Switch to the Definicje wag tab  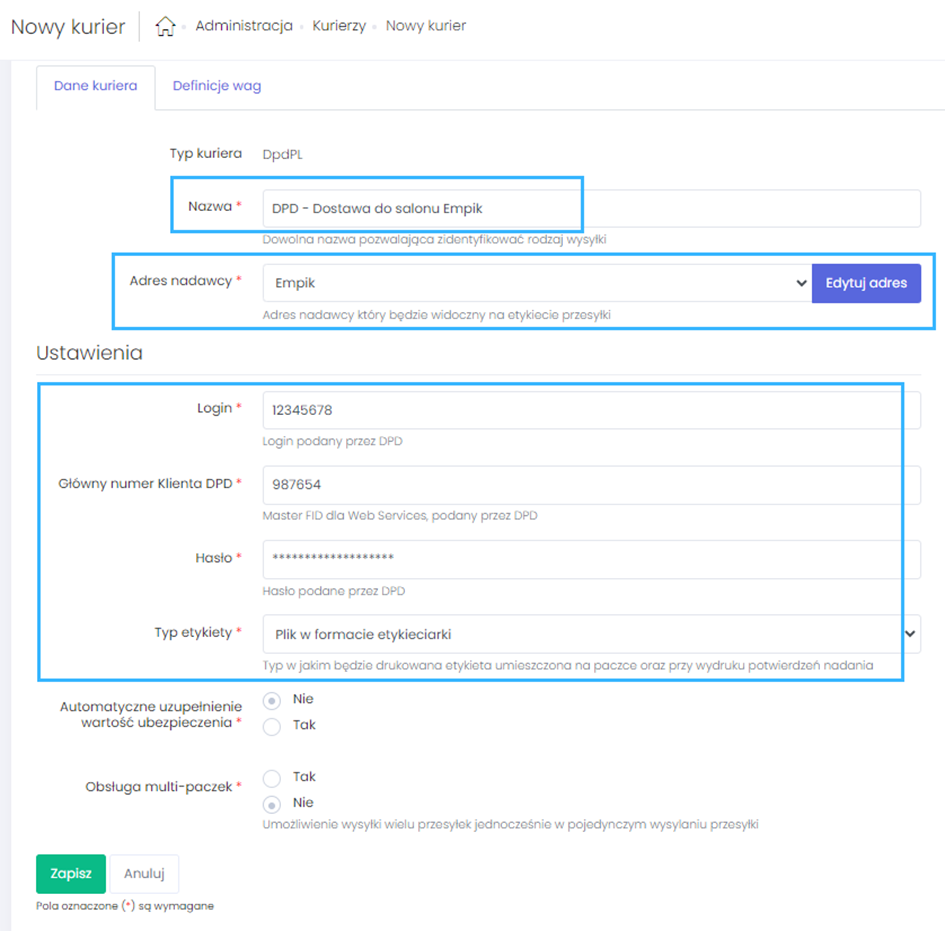click(x=216, y=86)
